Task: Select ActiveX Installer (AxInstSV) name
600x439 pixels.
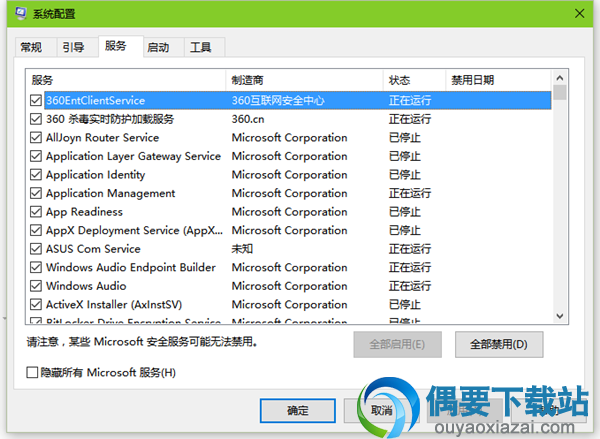Action: (x=114, y=304)
